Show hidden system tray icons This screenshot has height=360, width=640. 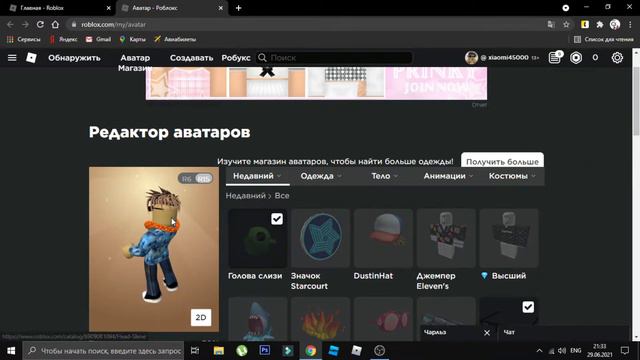coord(539,351)
